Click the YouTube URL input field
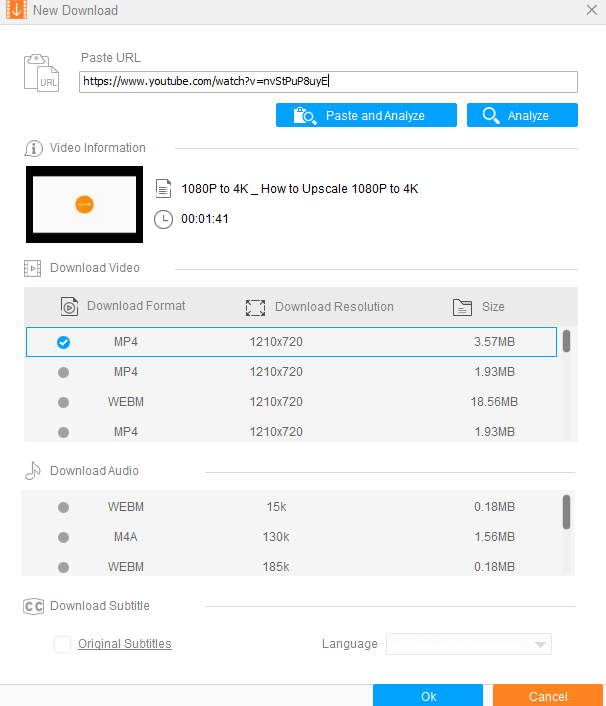The height and width of the screenshot is (706, 606). point(328,82)
